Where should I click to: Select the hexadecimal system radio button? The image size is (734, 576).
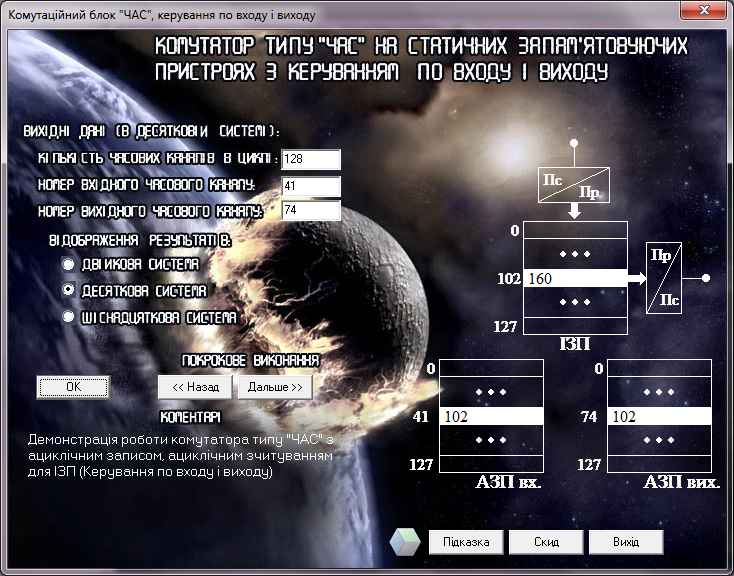click(x=68, y=317)
